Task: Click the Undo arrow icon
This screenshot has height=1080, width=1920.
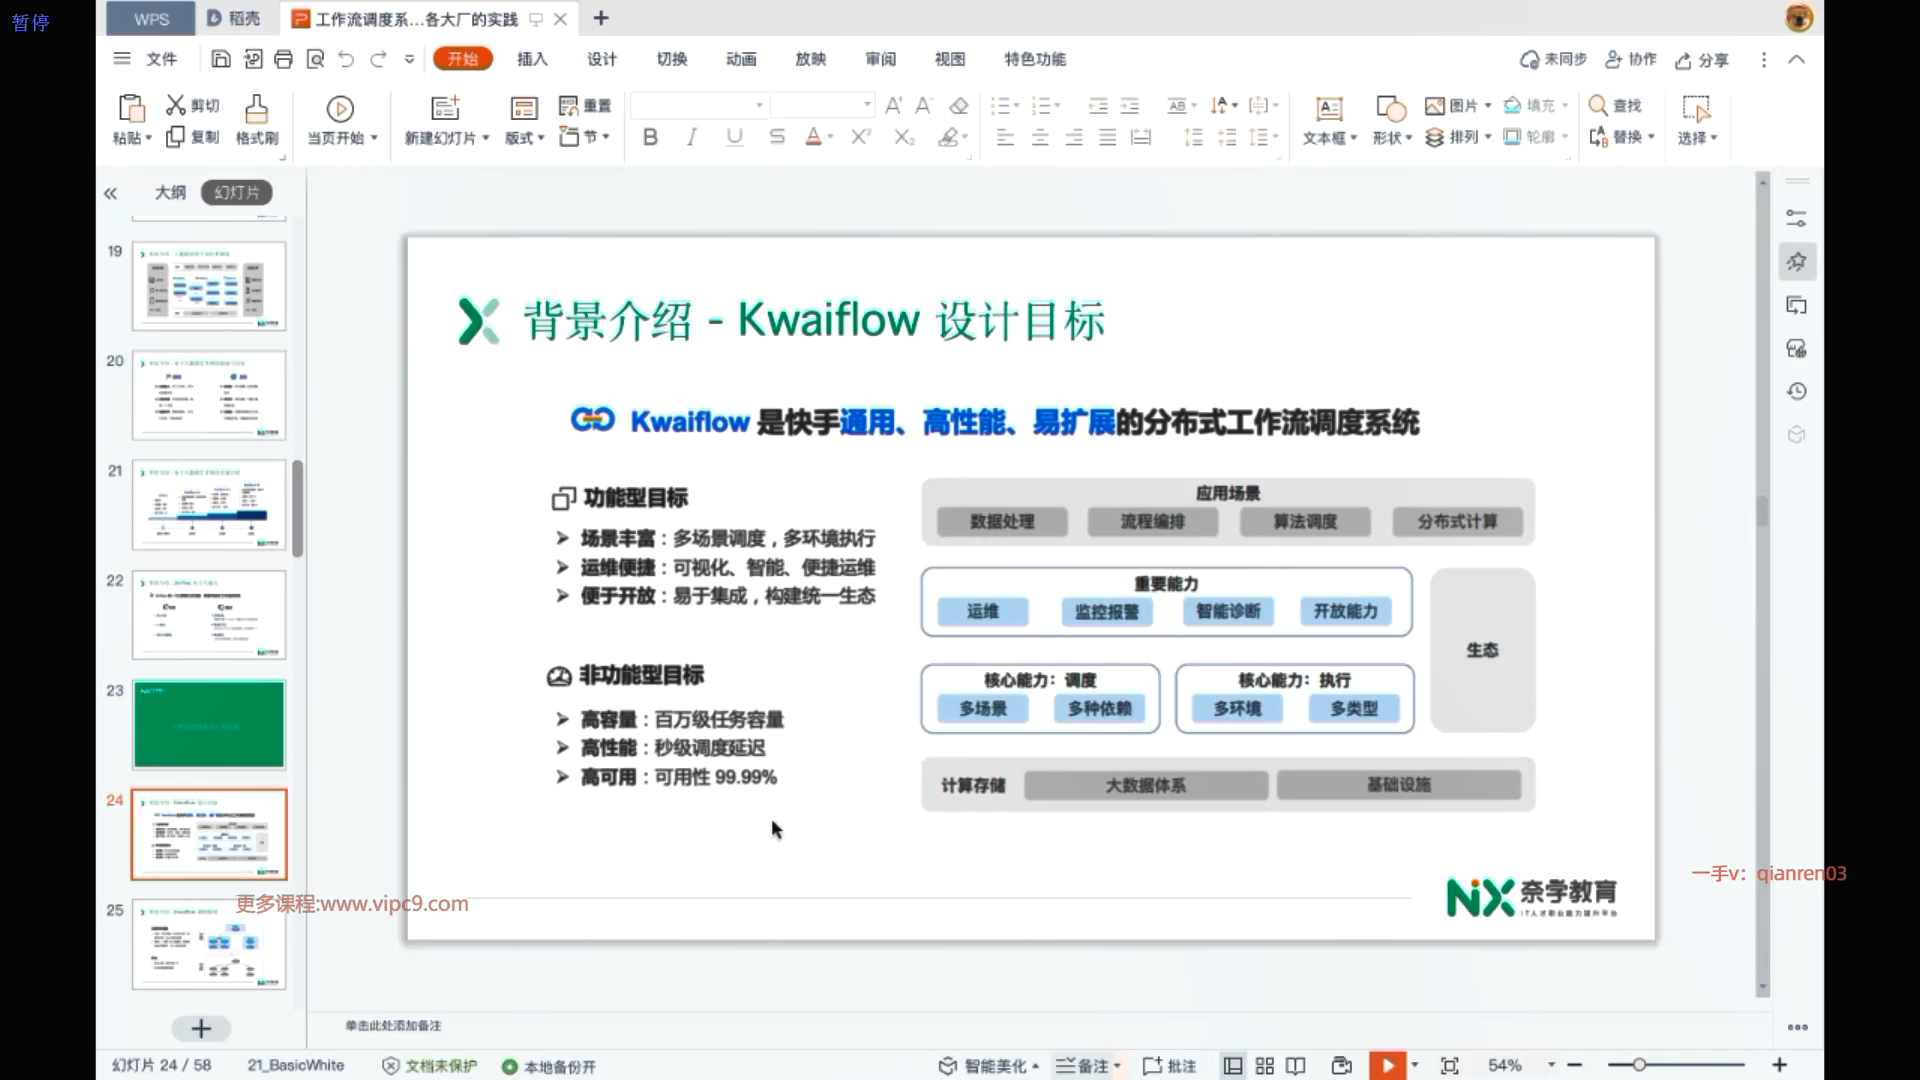Action: 346,59
